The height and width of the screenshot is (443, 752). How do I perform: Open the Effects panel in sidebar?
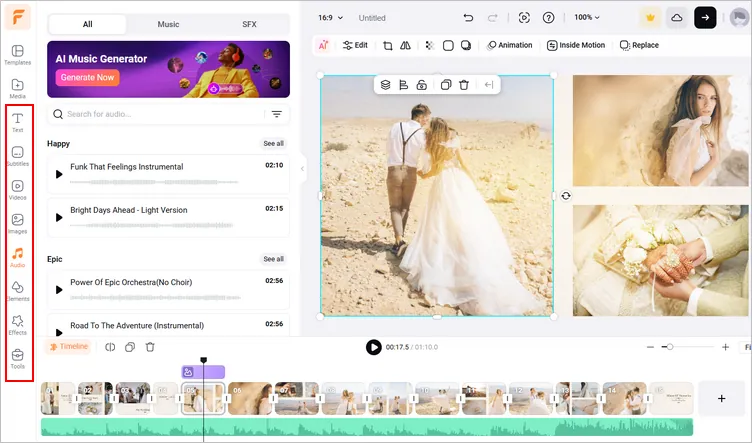(18, 325)
